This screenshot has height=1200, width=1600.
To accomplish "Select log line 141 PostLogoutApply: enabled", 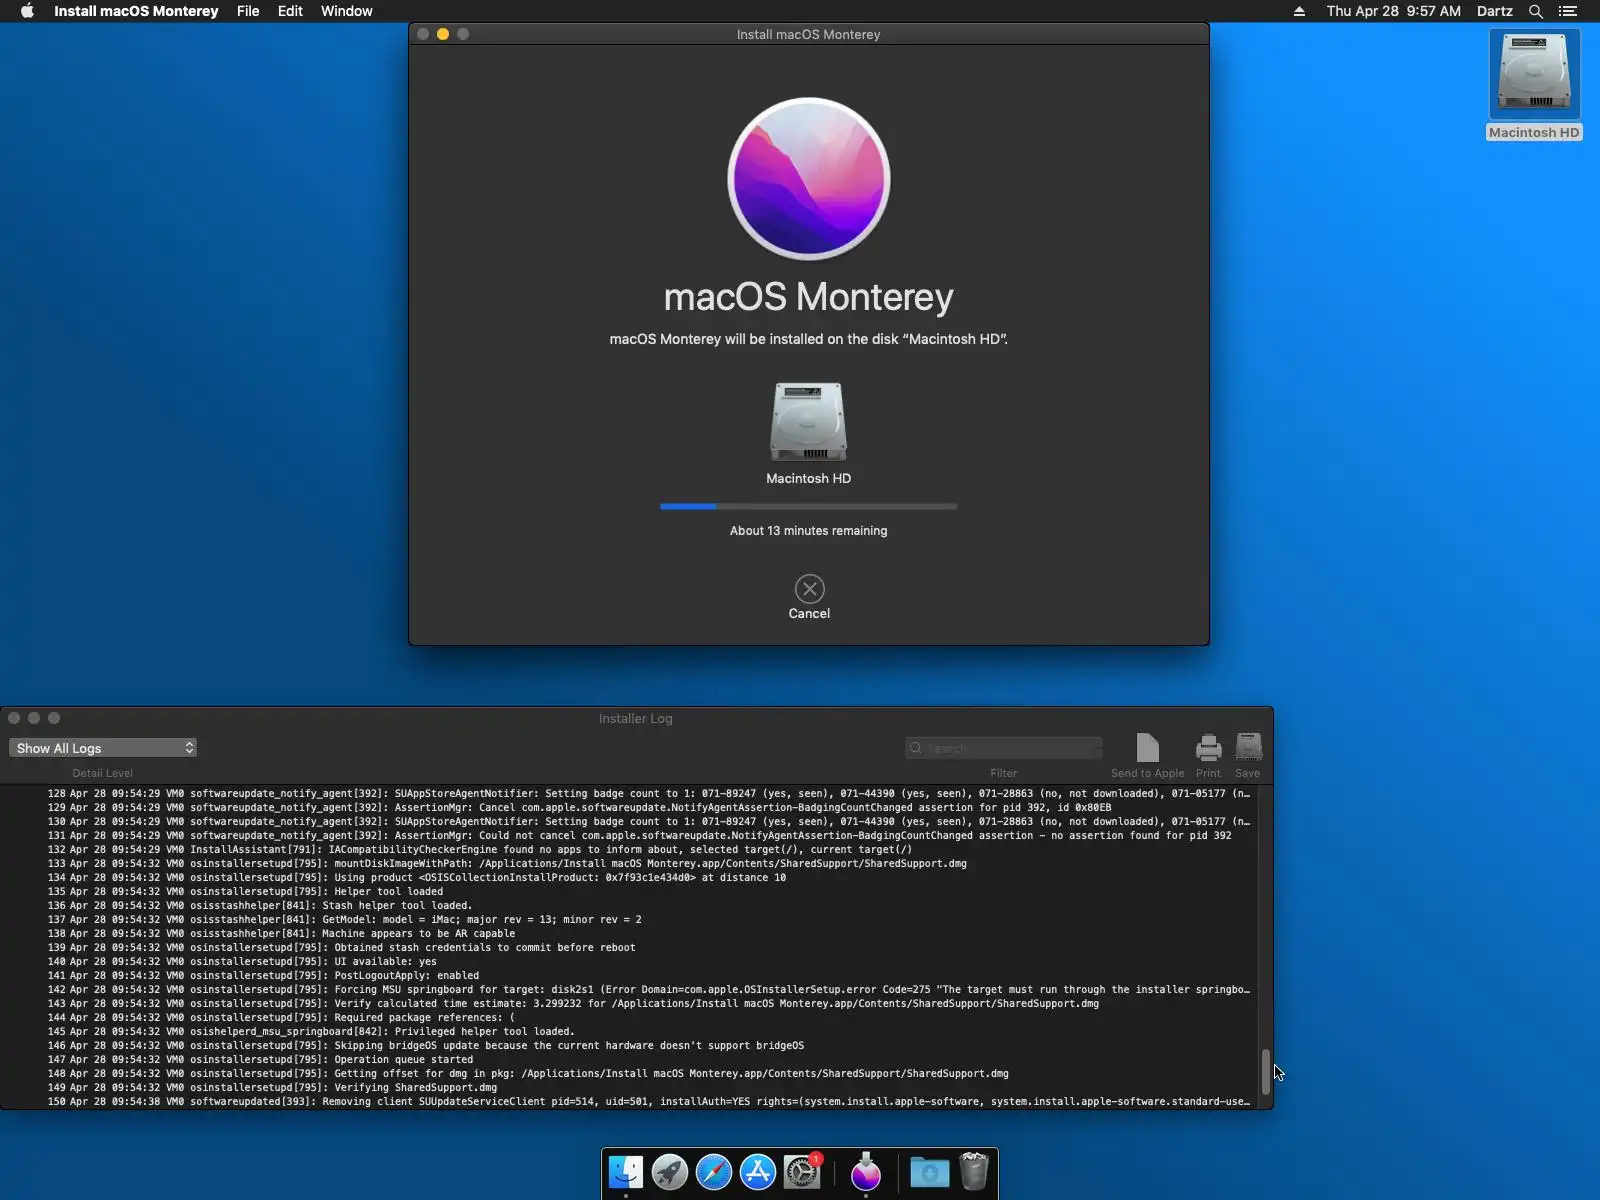I will tap(630, 976).
